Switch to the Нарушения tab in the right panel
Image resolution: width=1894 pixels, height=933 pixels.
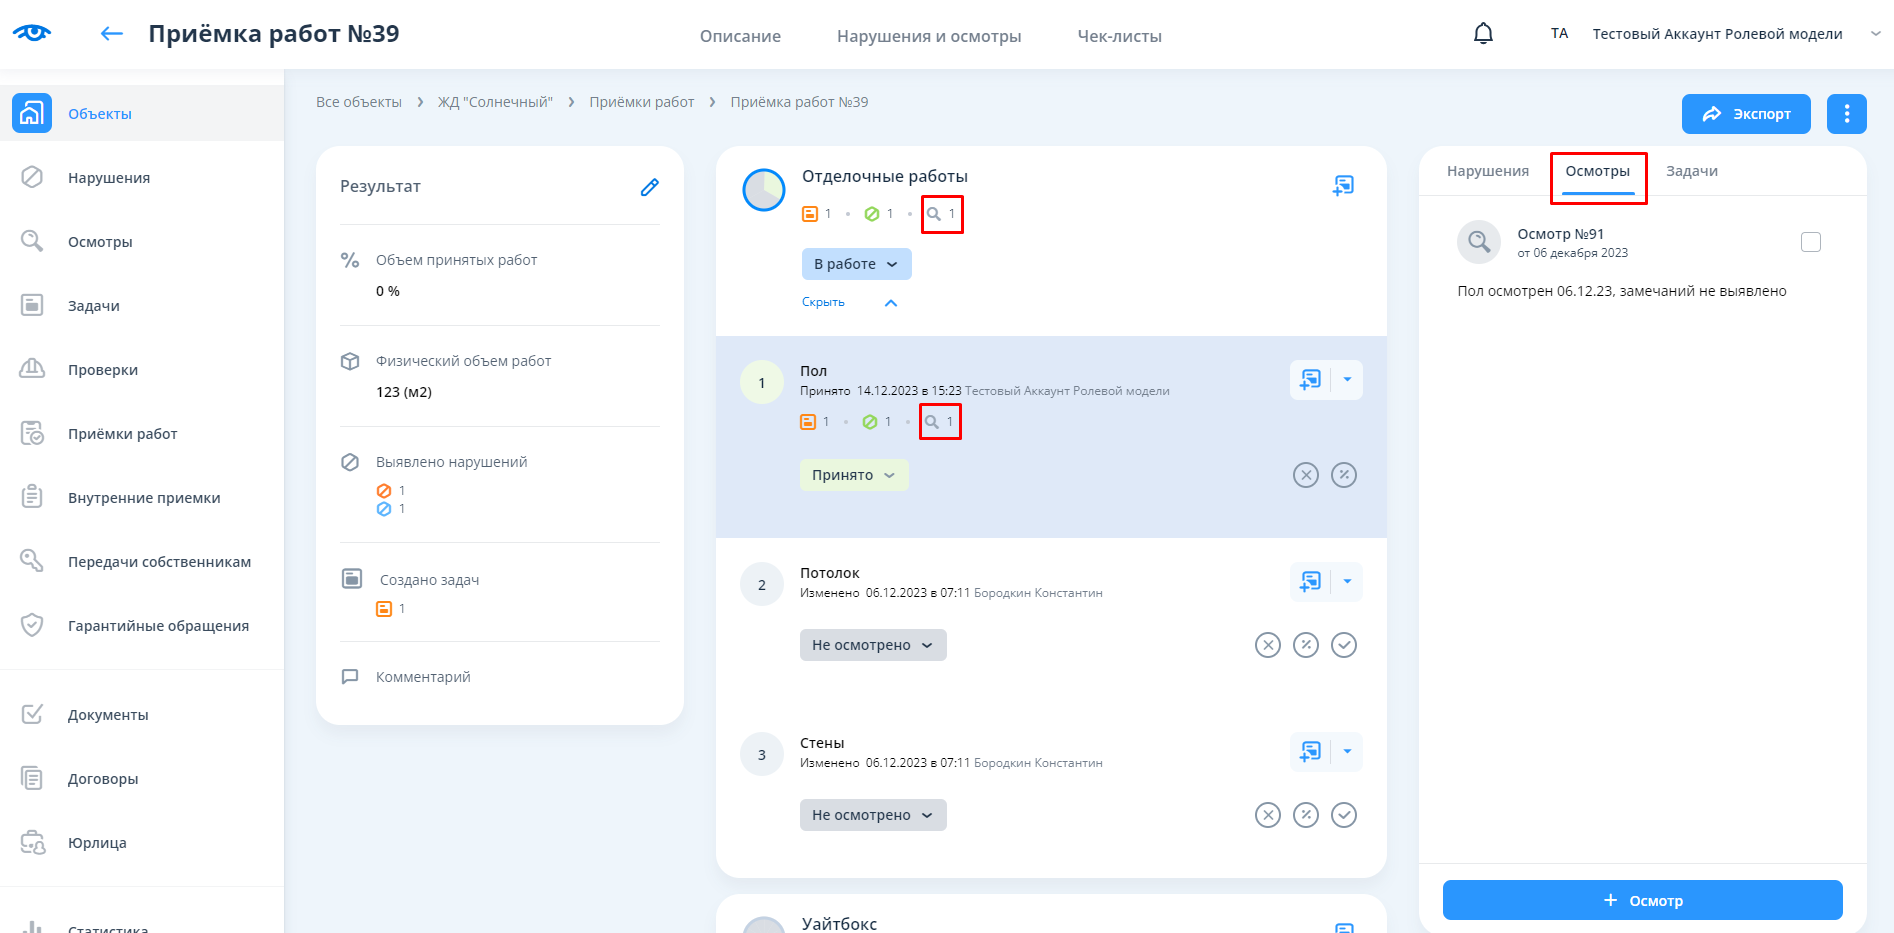point(1487,171)
